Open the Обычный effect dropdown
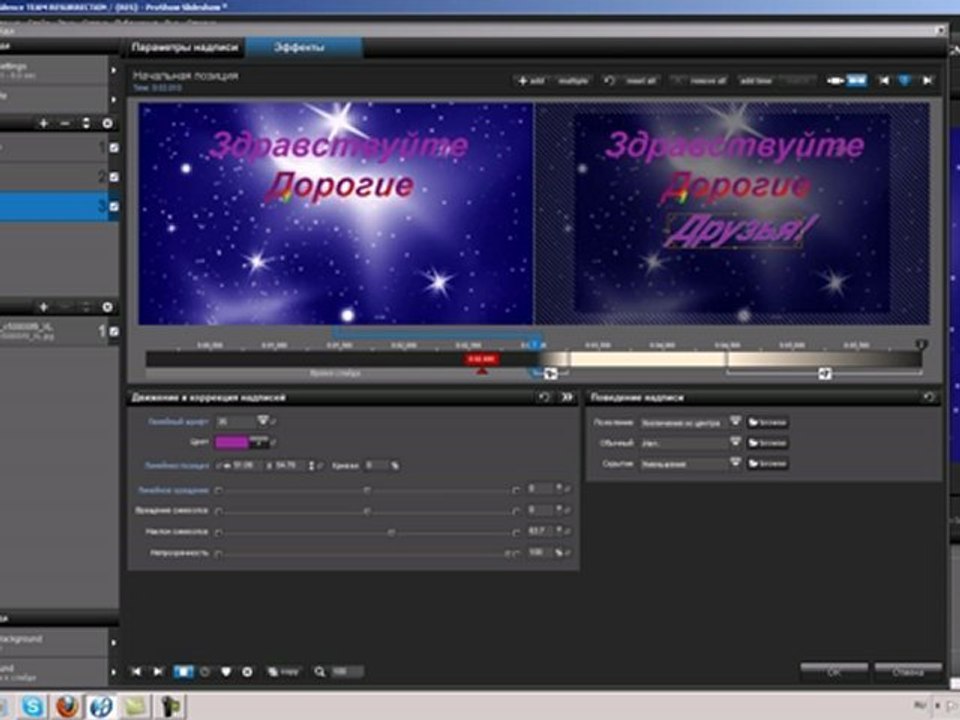Screen dimensions: 960x720 735,442
